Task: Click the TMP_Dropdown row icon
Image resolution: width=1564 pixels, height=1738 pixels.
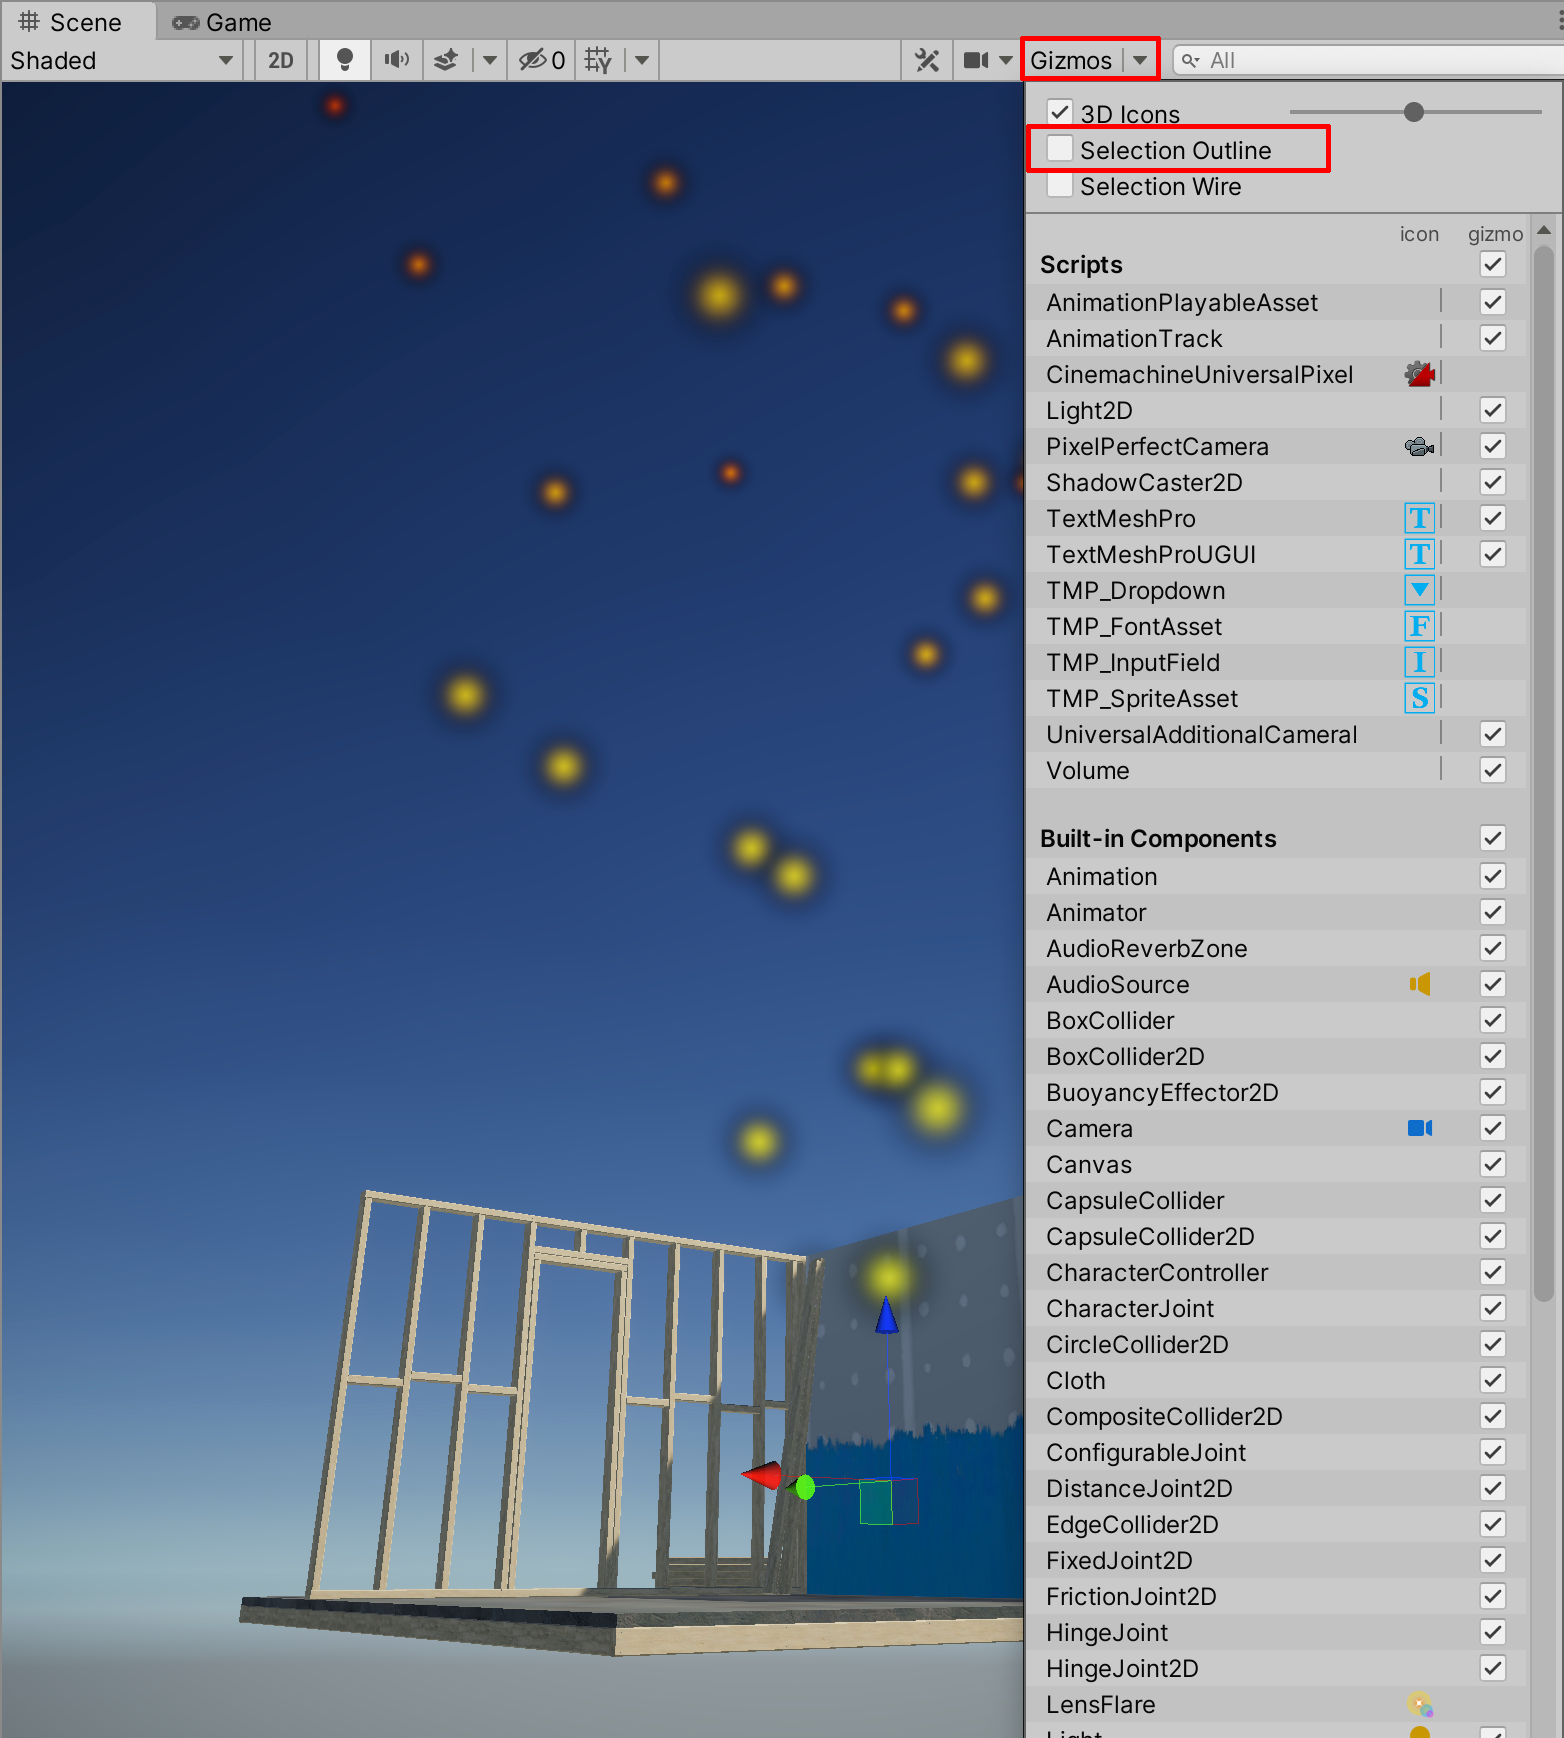Action: [x=1419, y=590]
